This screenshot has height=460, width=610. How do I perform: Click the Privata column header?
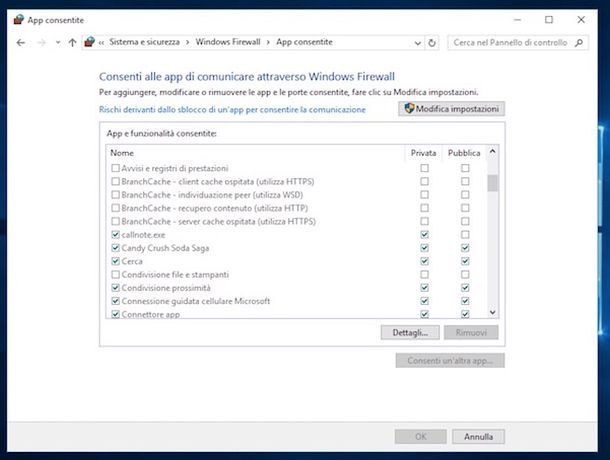pos(424,153)
